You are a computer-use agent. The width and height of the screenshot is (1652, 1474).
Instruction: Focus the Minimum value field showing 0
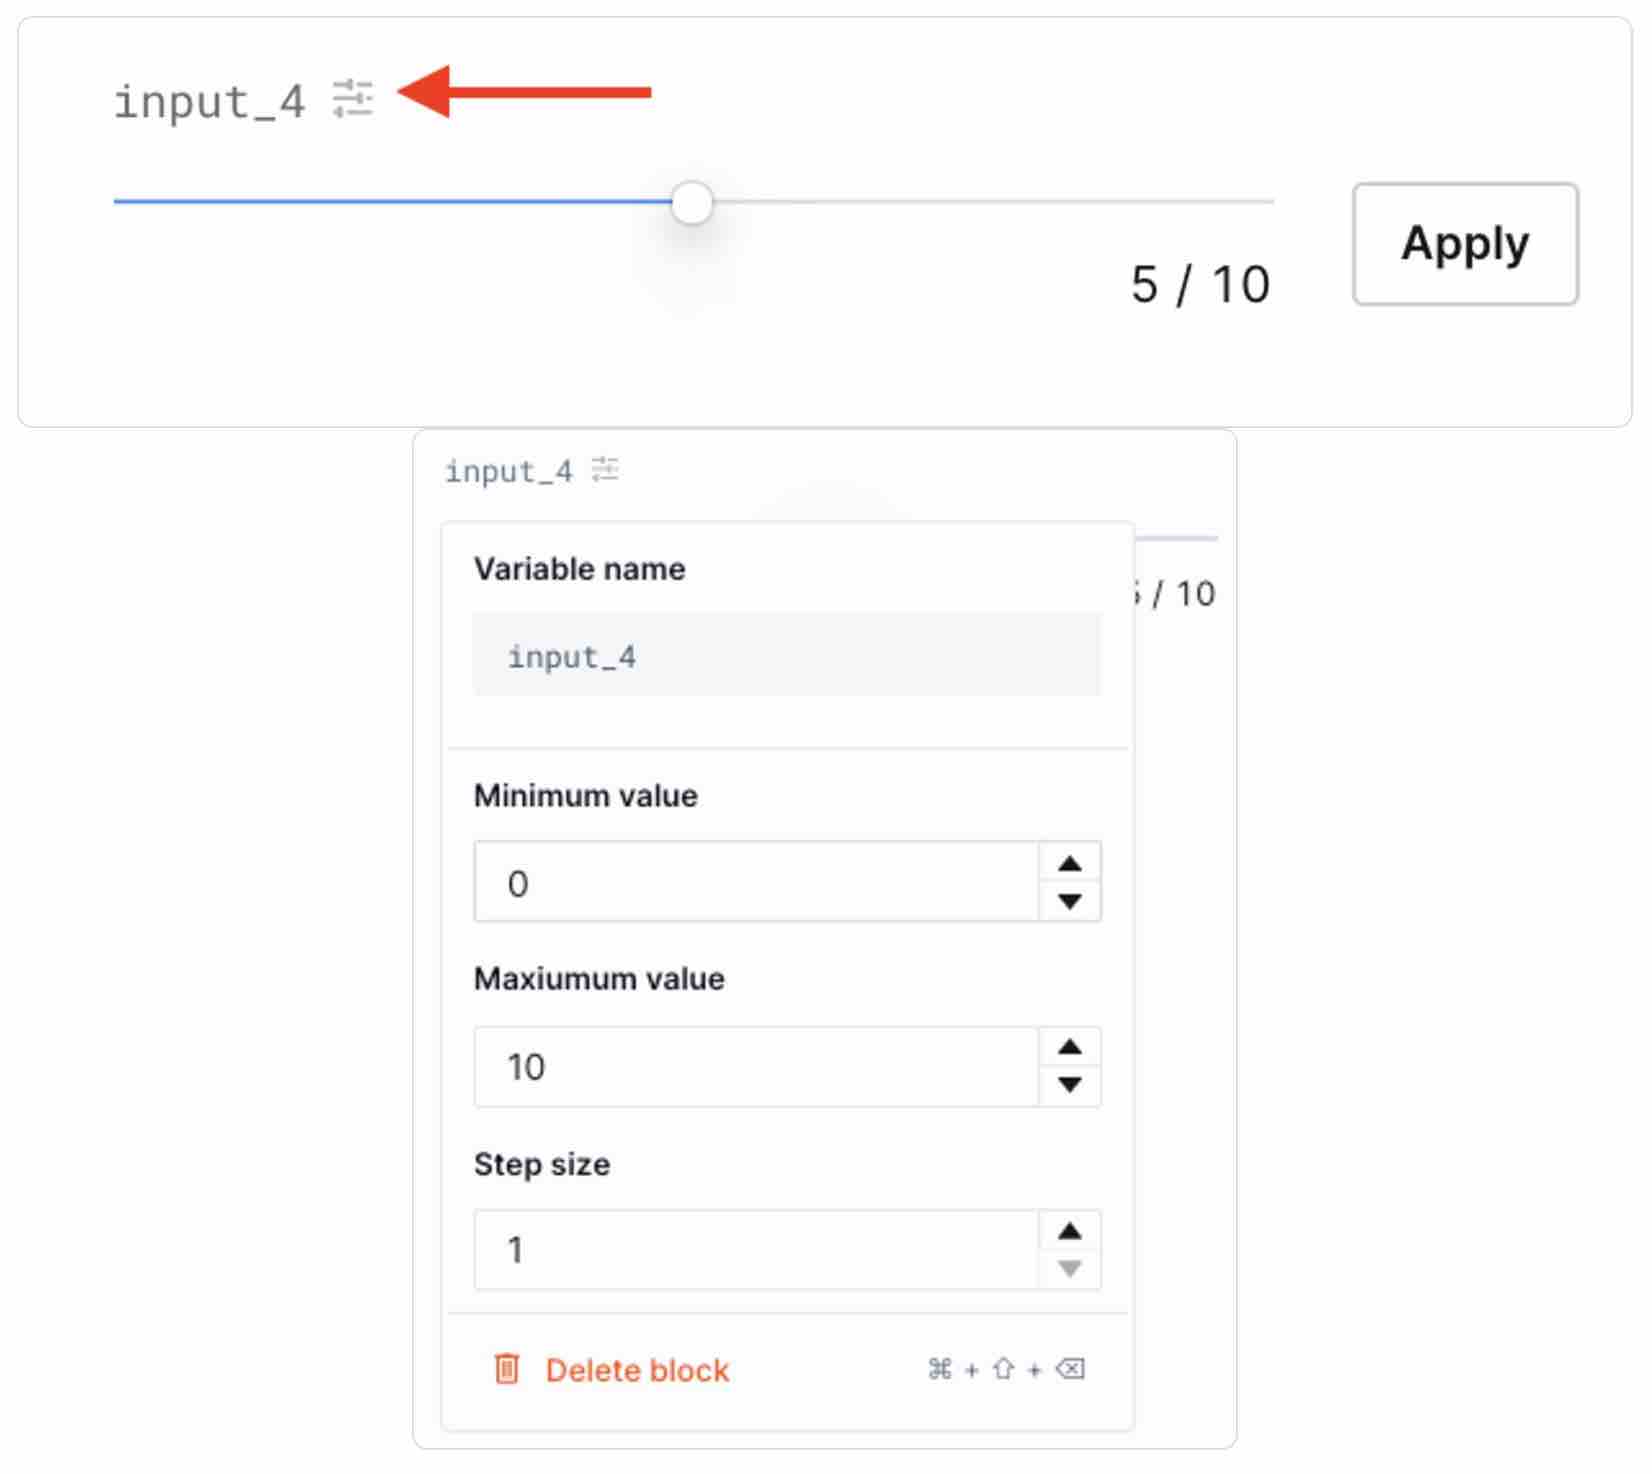click(x=757, y=881)
